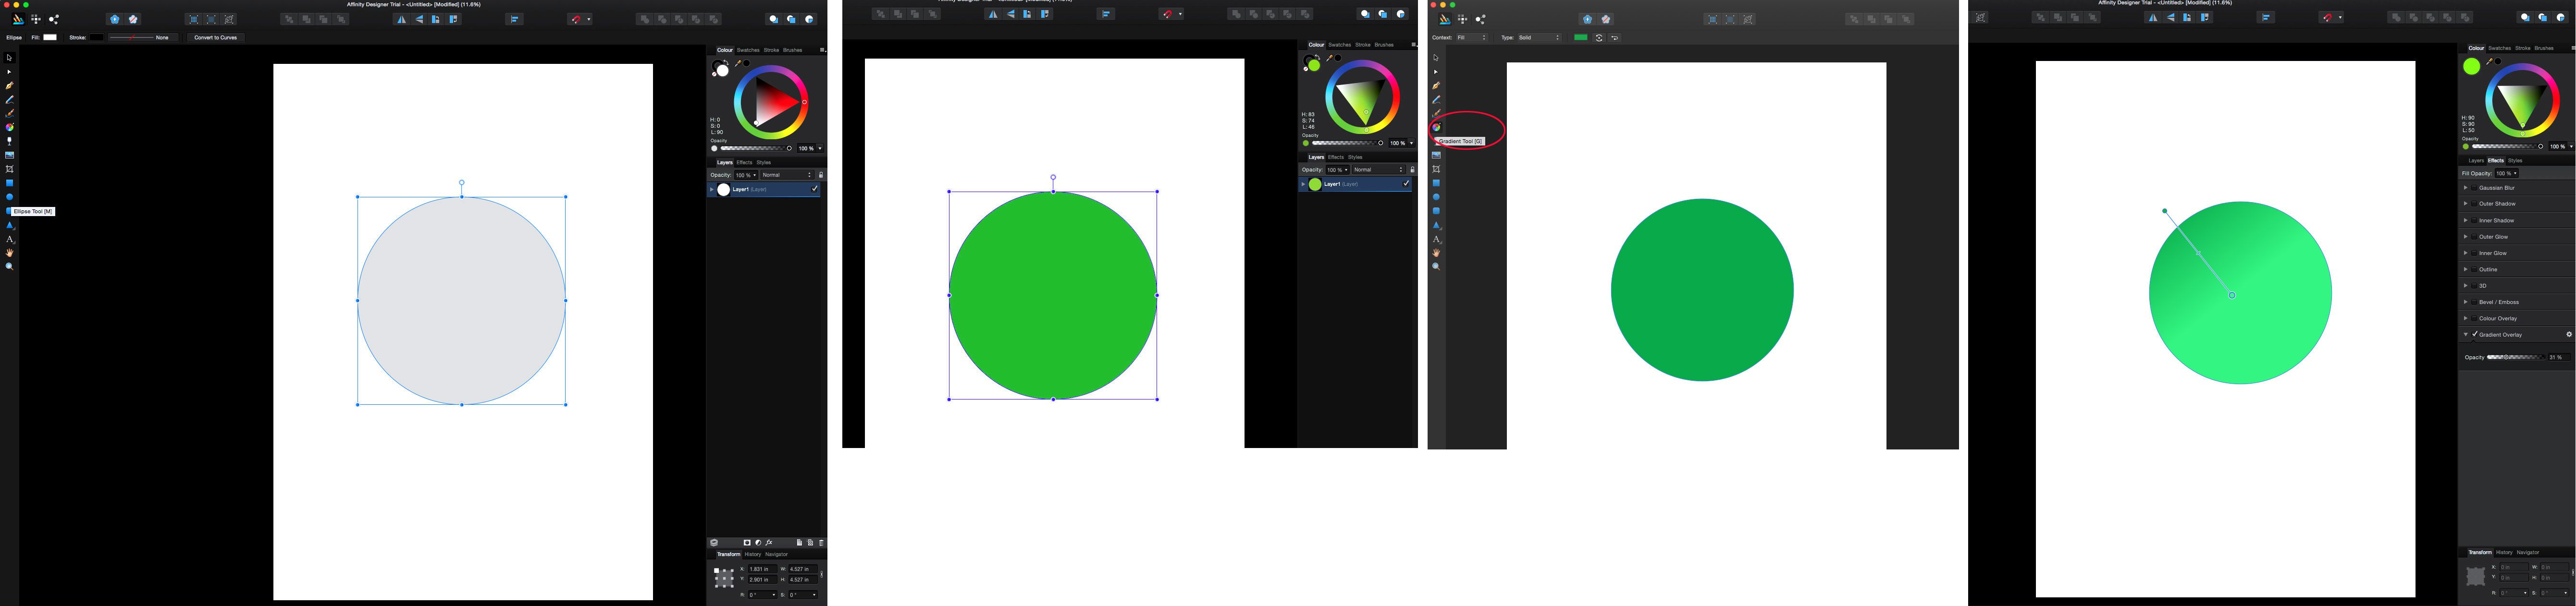Viewport: 2576px width, 606px height.
Task: Switch to Export persona in first screenshot
Action: (x=54, y=19)
